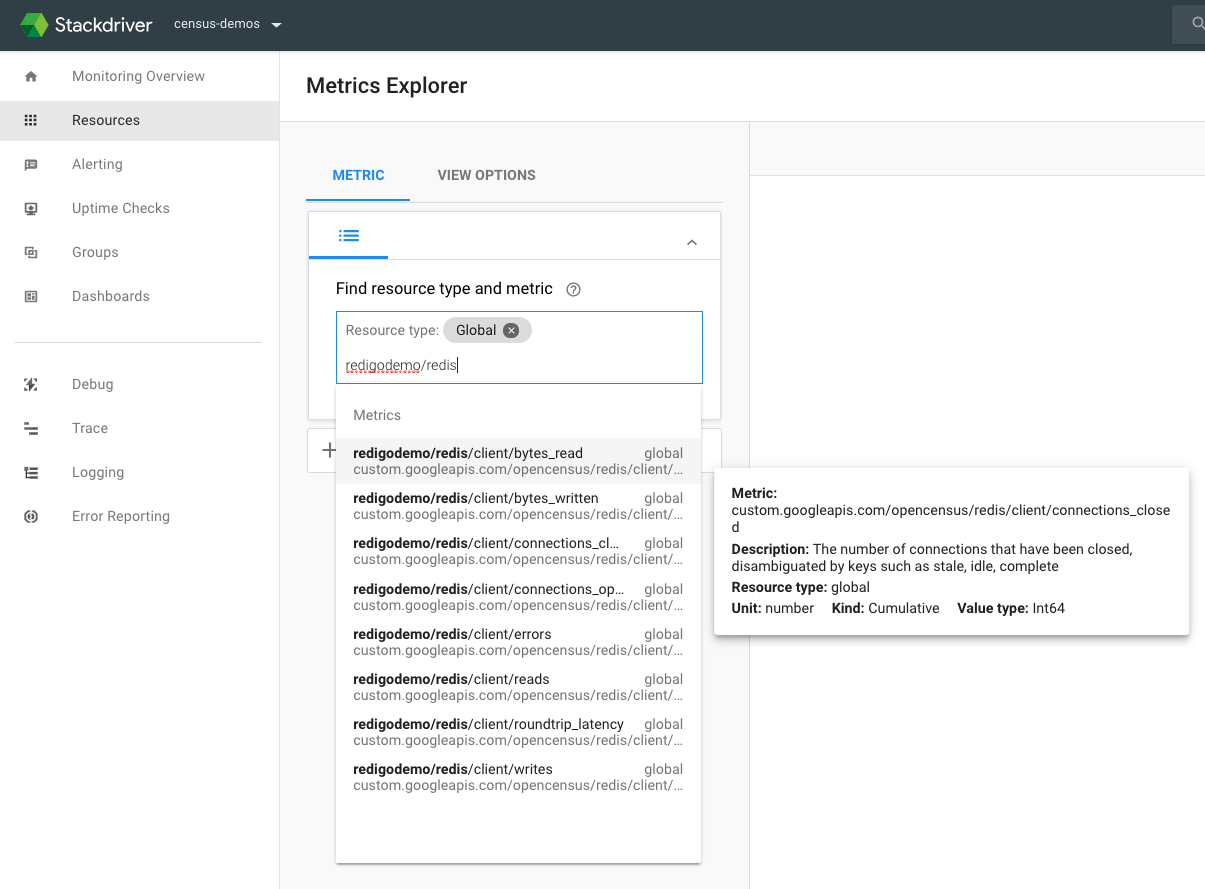Image resolution: width=1205 pixels, height=889 pixels.
Task: Click the Error Reporting icon
Action: tap(31, 516)
